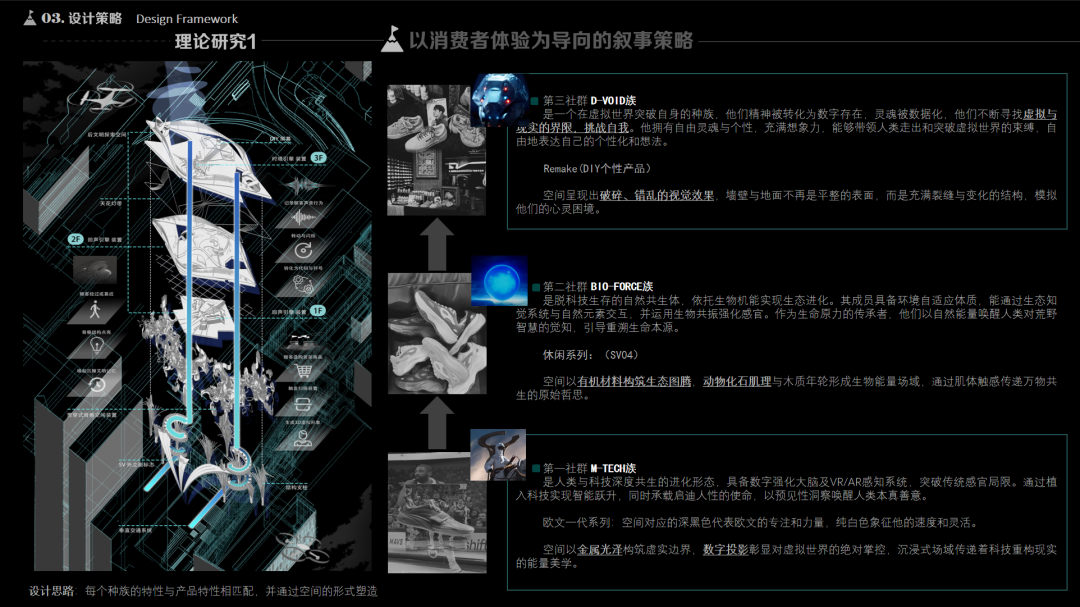
Task: Select the clock civilization-memory icon
Action: point(100,386)
